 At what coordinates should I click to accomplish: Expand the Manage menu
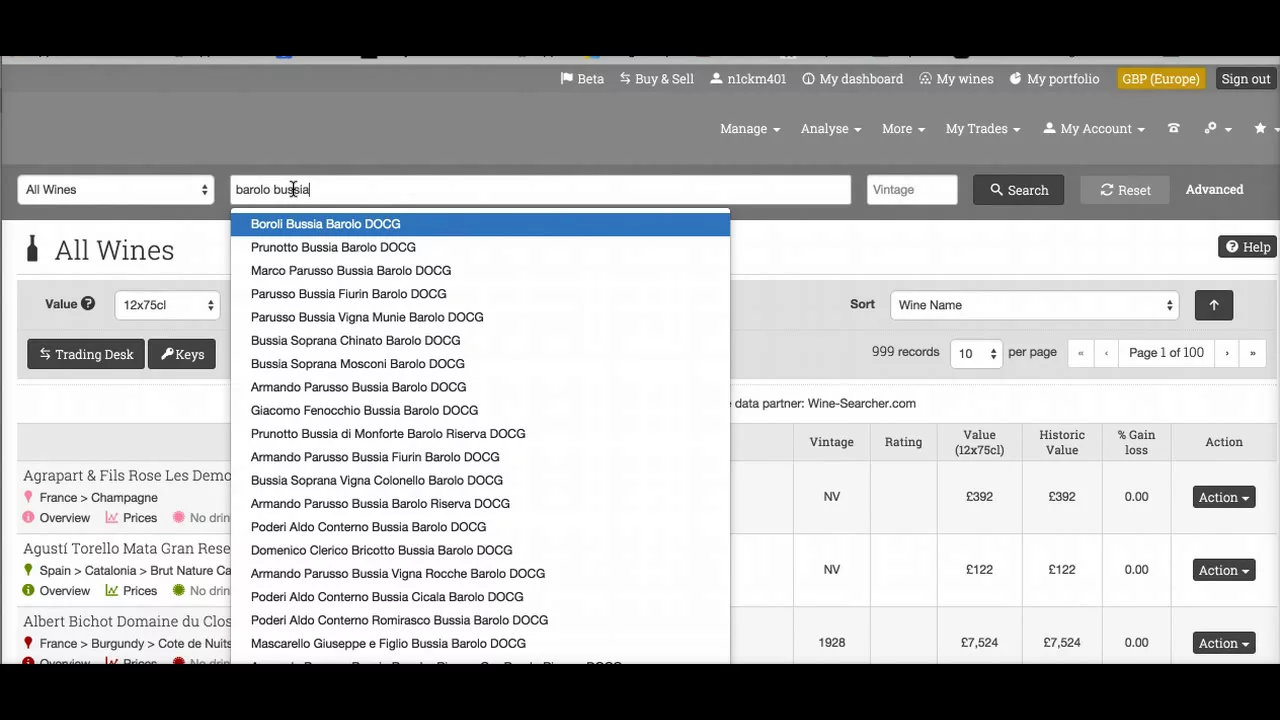click(750, 129)
